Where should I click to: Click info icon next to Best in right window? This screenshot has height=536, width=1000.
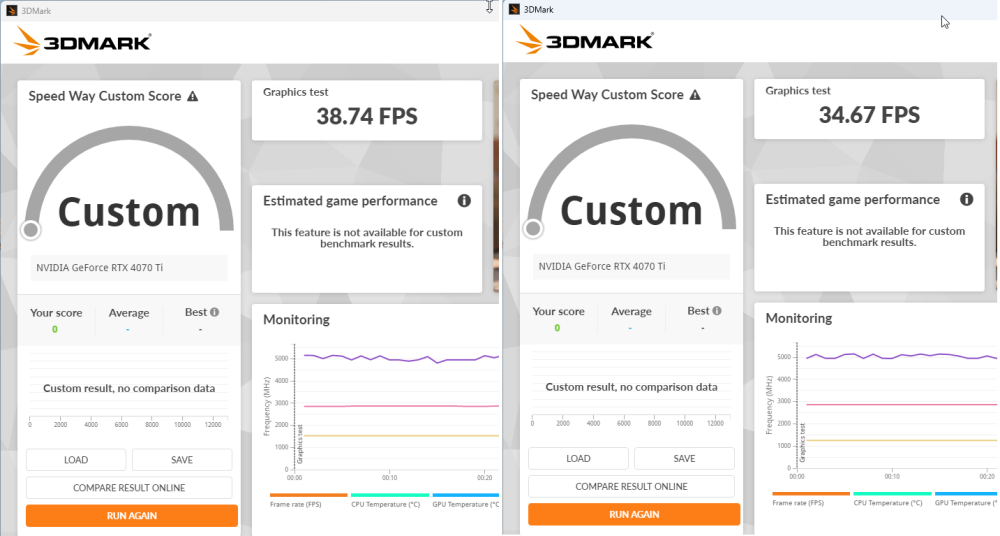717,311
